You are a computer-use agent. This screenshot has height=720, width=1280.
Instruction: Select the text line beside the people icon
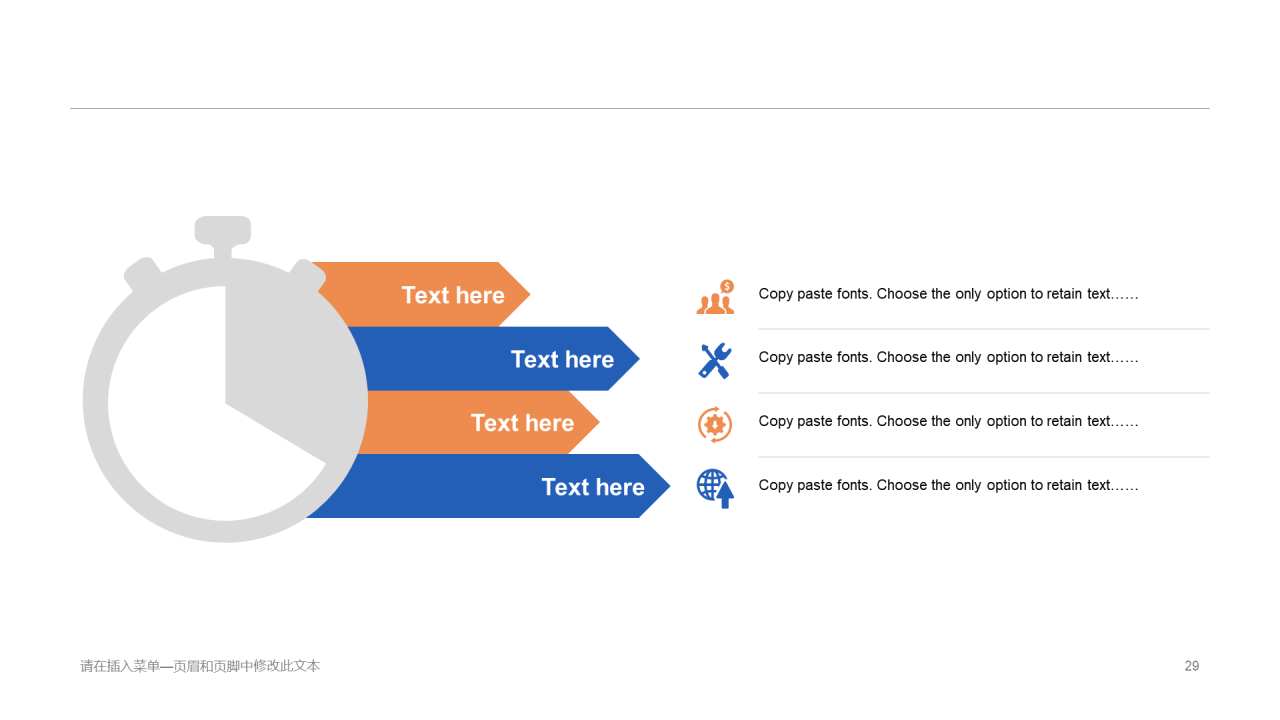point(948,294)
